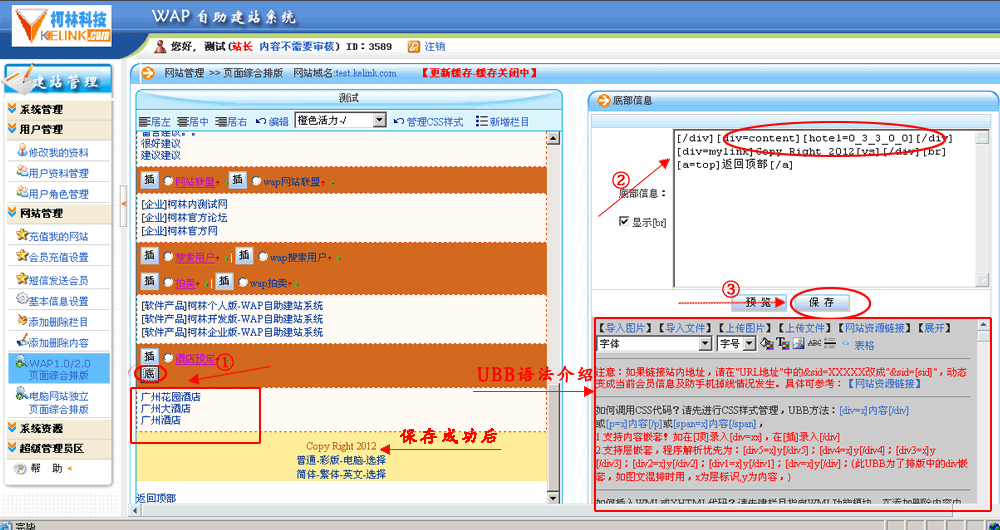Click the 注销 logout icon
The image size is (1000, 530).
[414, 47]
